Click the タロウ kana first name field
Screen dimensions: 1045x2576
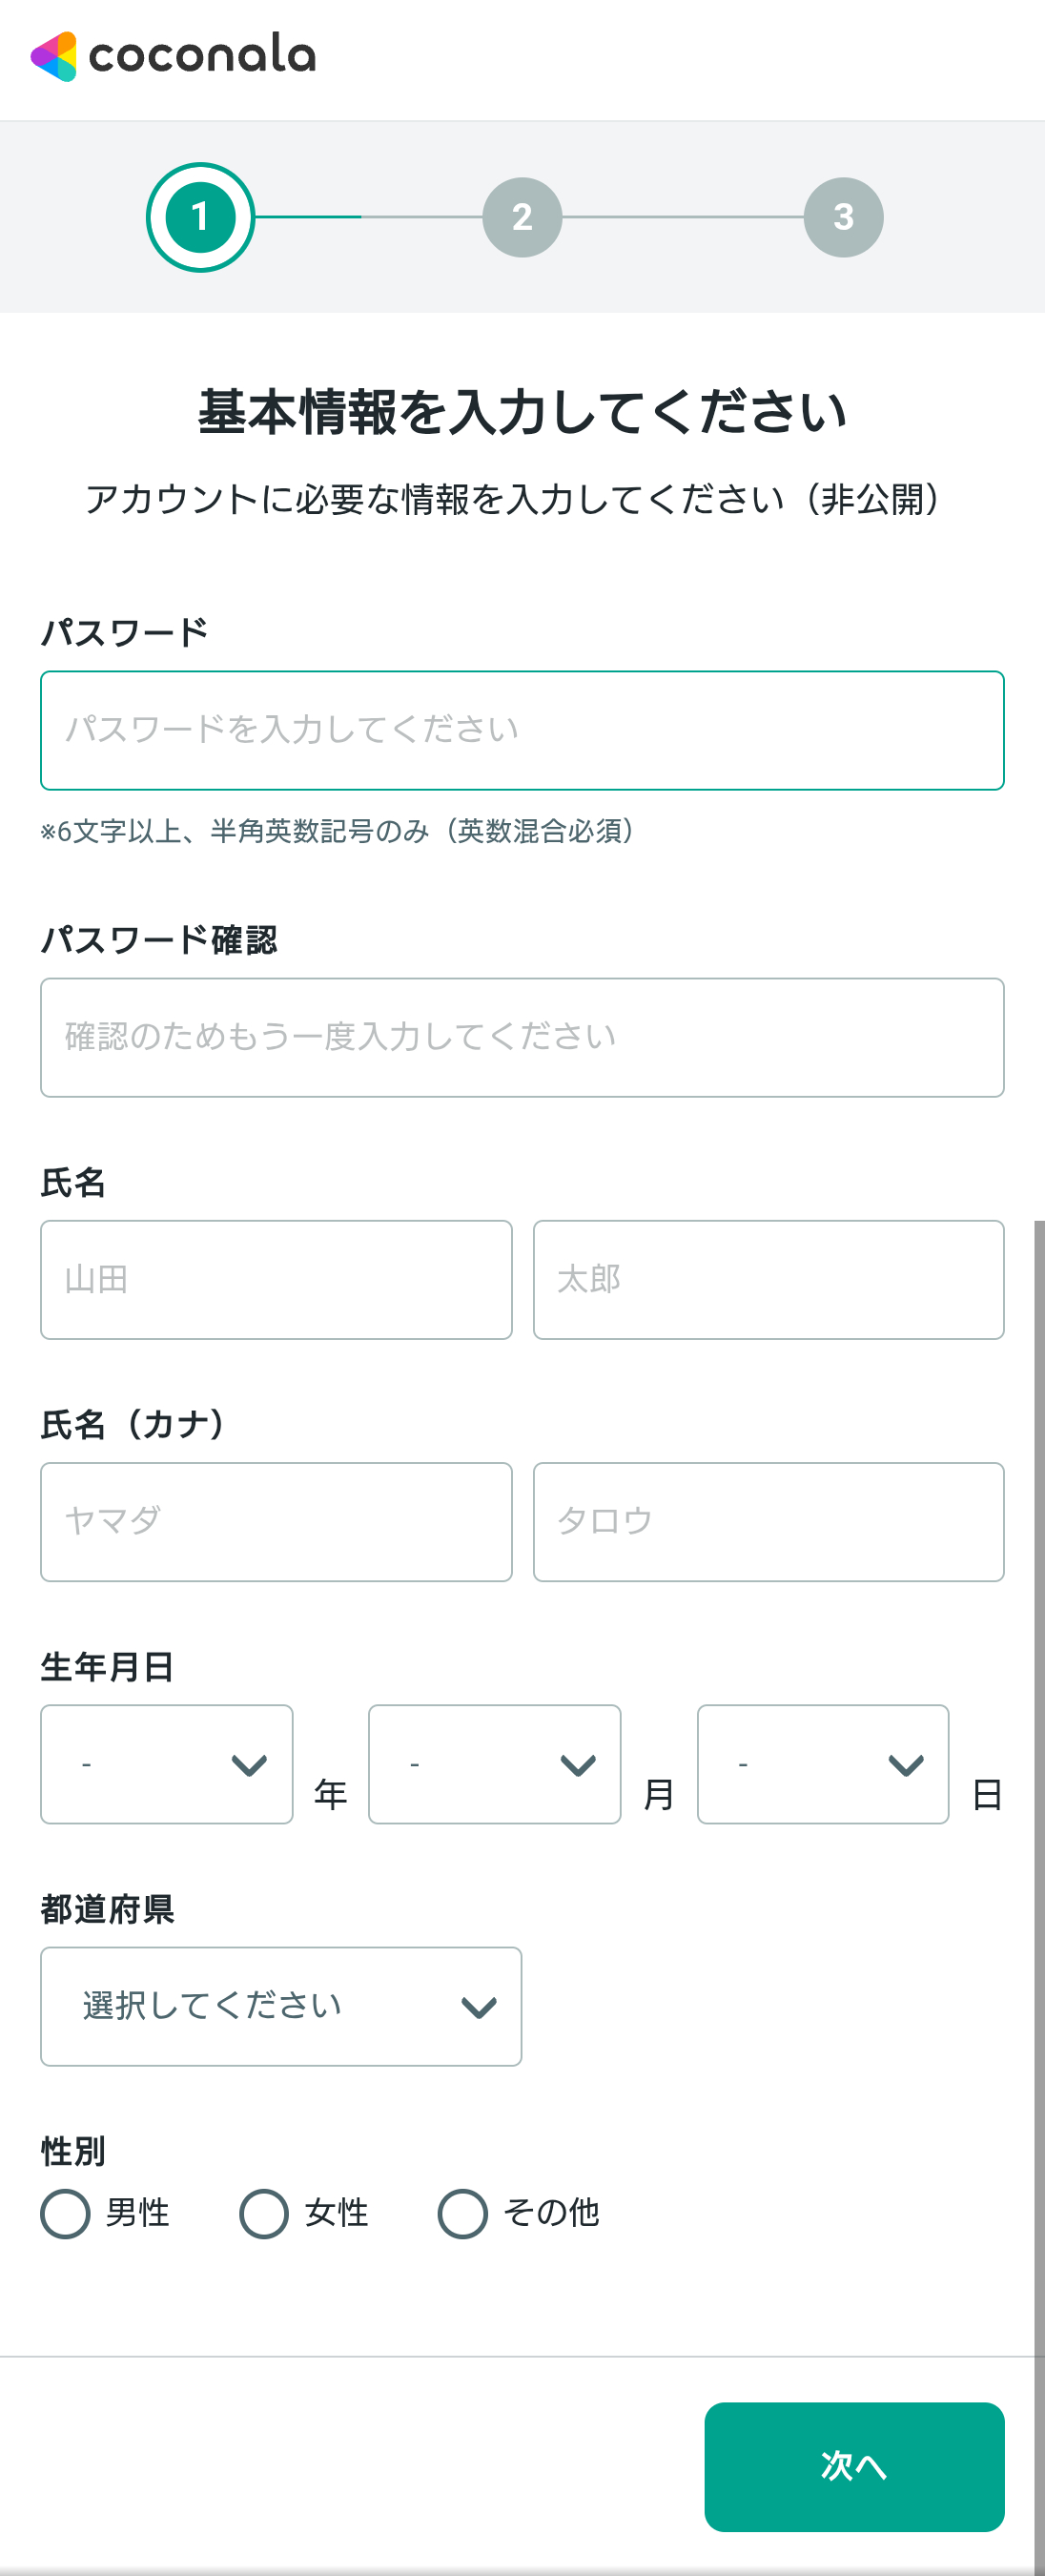coord(769,1522)
